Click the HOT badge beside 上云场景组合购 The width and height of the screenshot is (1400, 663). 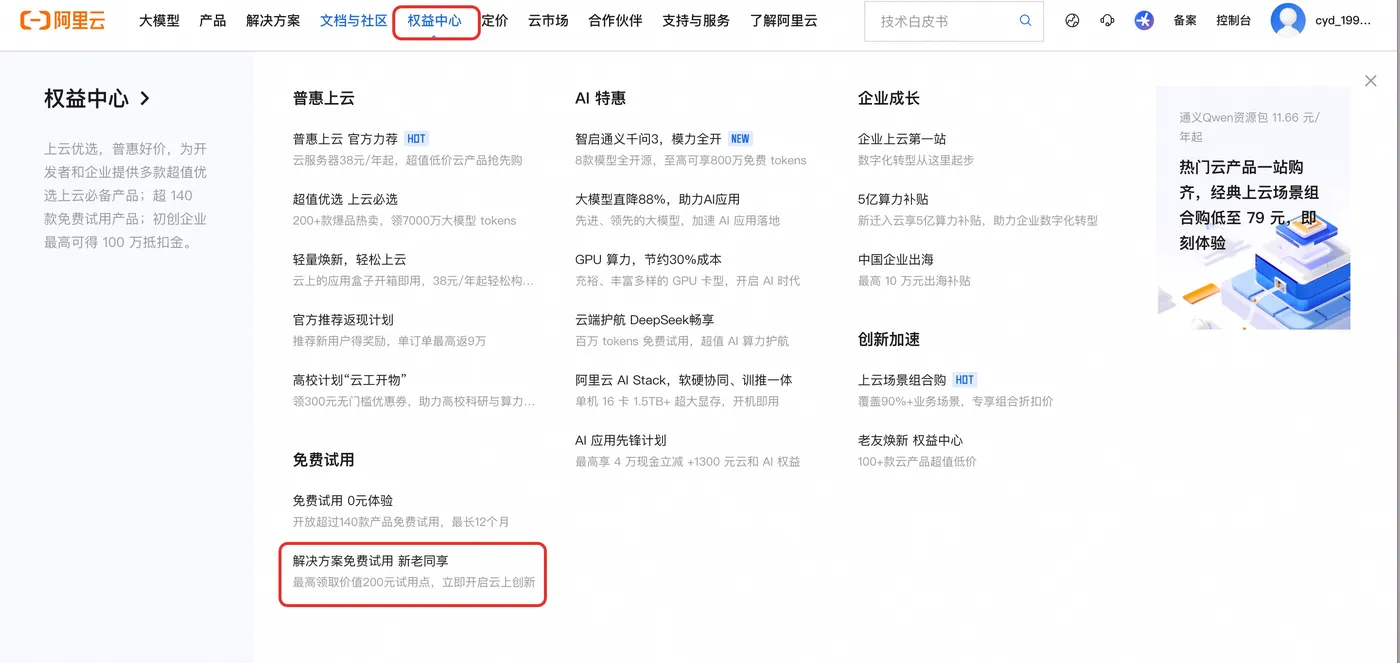964,380
